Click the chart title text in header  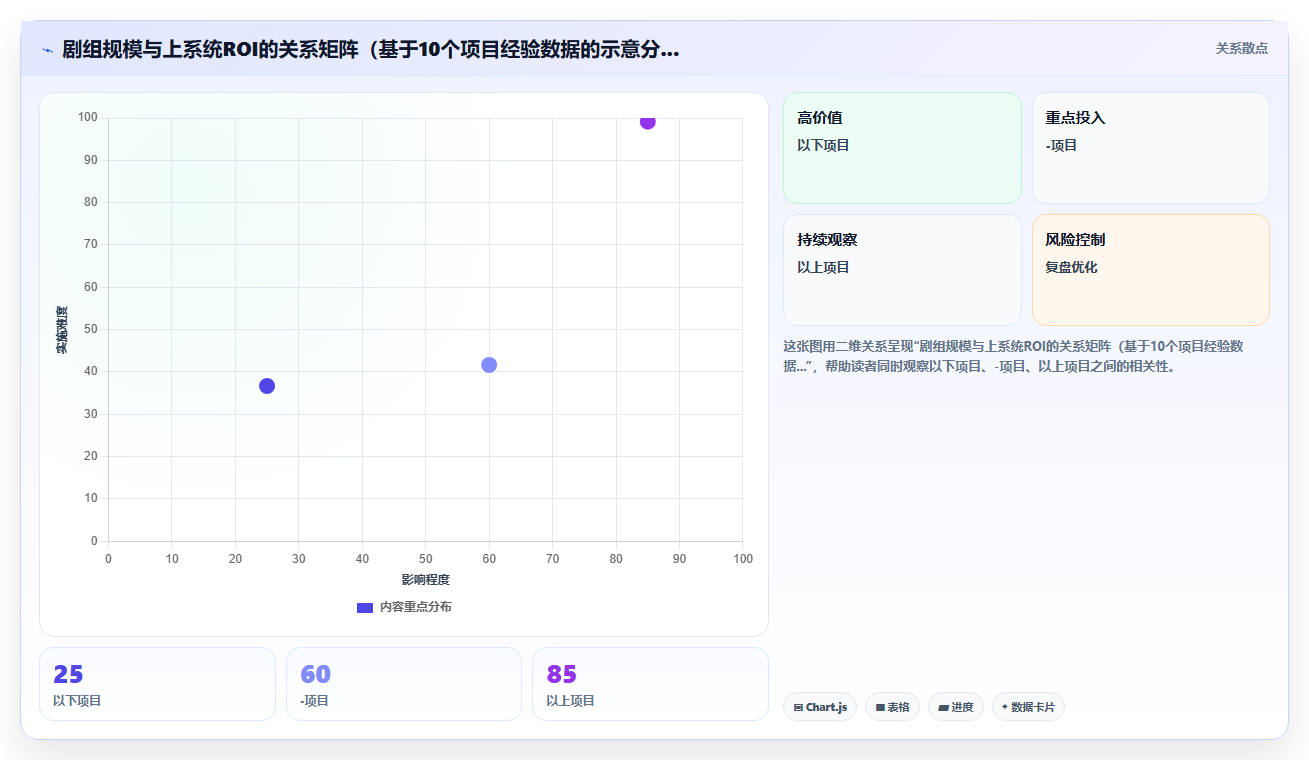pos(371,49)
